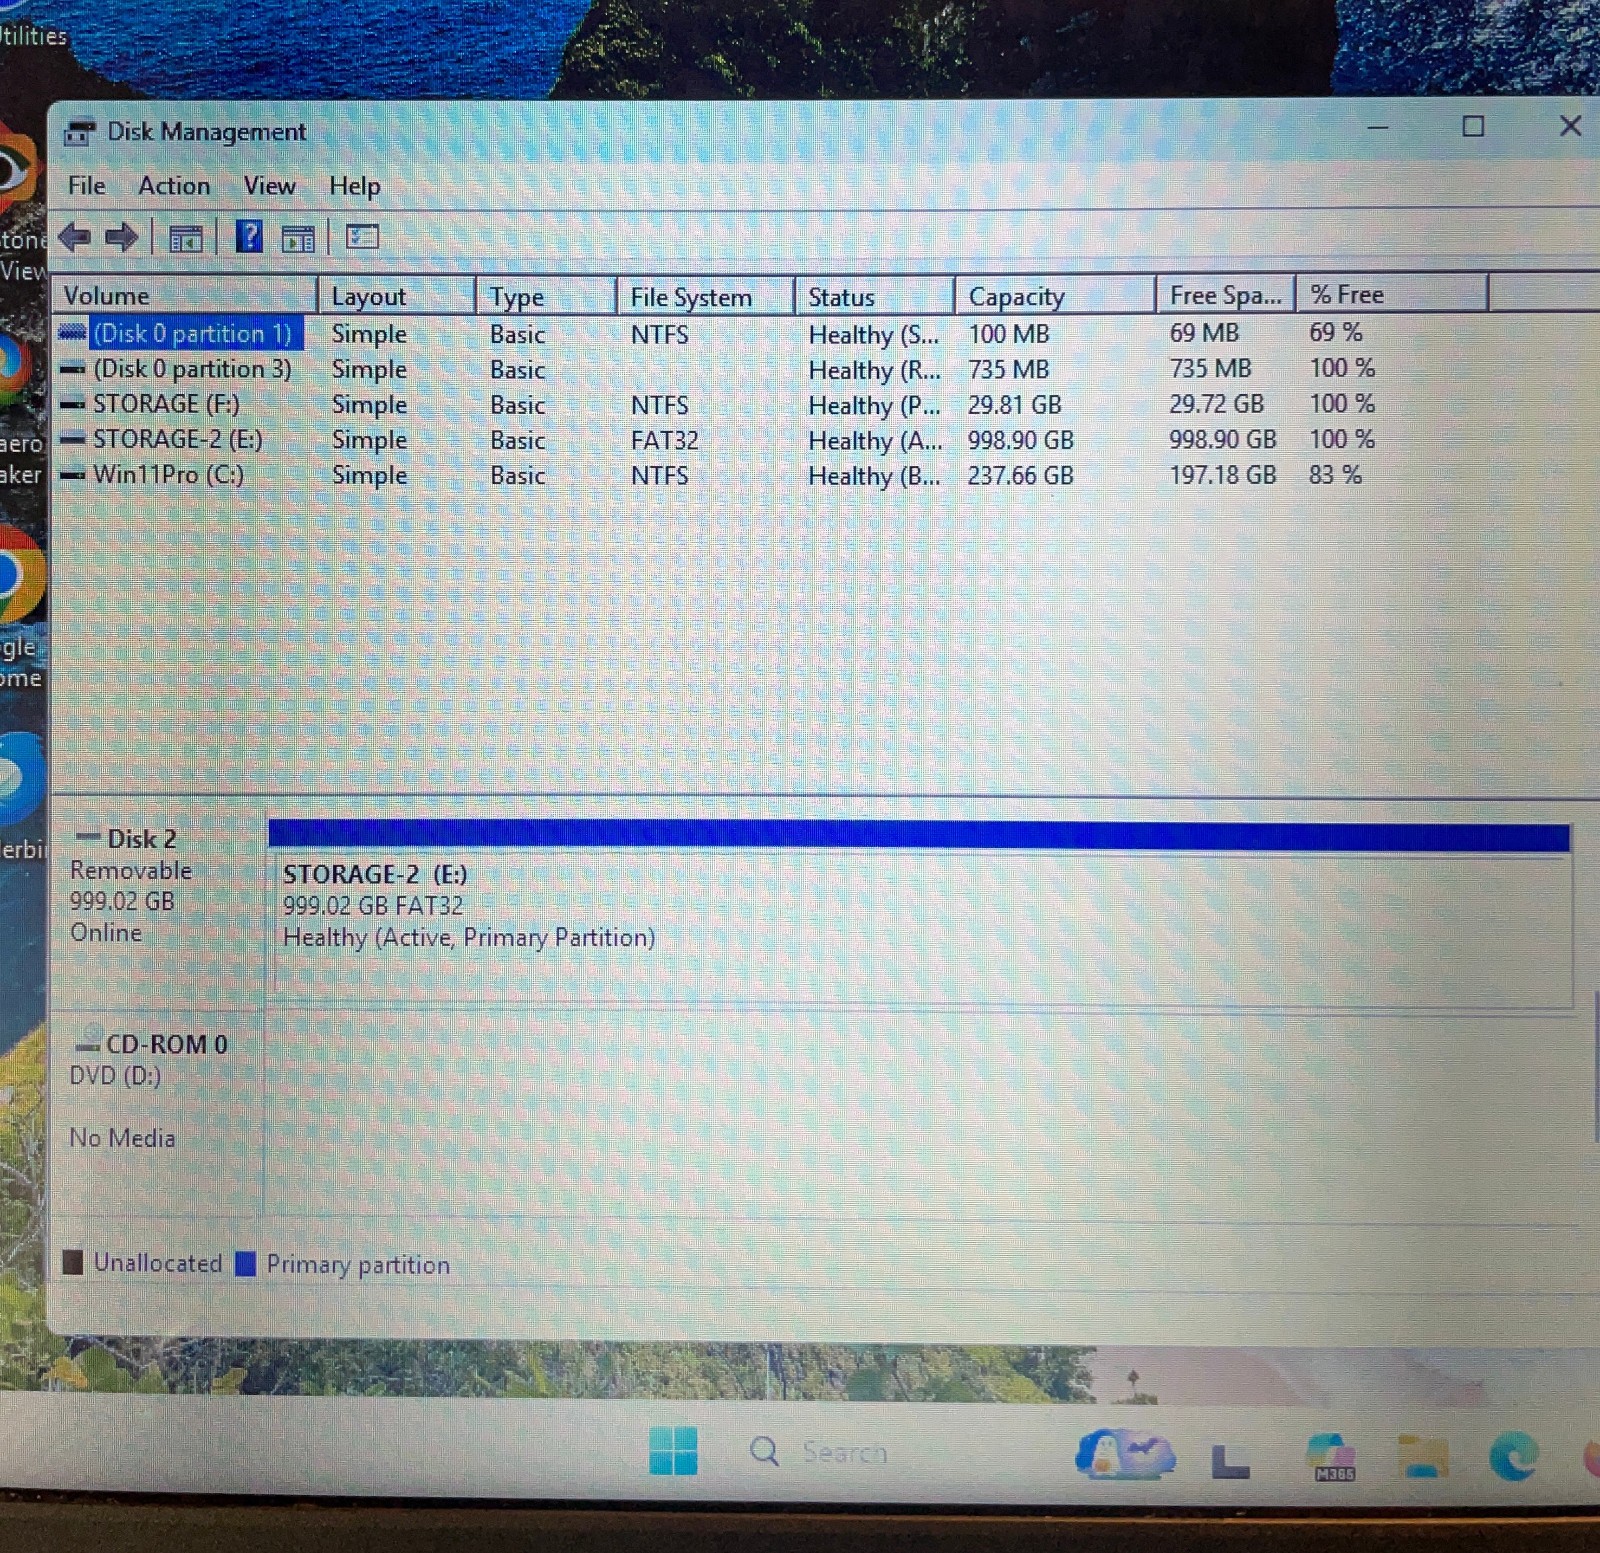This screenshot has width=1600, height=1553.
Task: Maximize the Disk Management window
Action: [1472, 126]
